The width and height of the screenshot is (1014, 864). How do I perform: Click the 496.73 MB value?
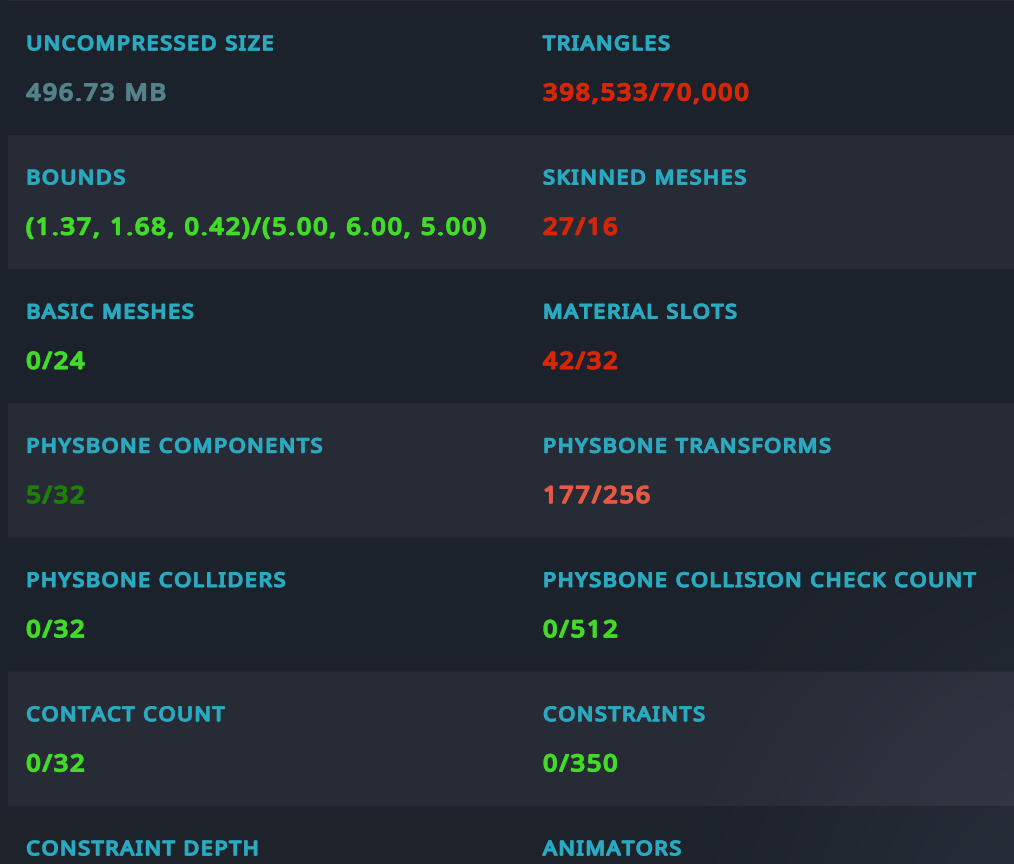click(x=96, y=92)
